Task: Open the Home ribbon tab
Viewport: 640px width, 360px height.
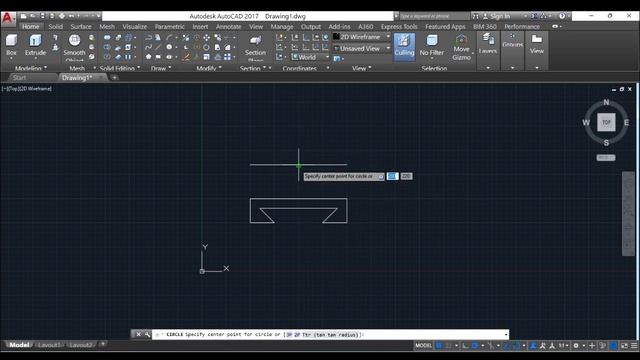Action: point(31,27)
